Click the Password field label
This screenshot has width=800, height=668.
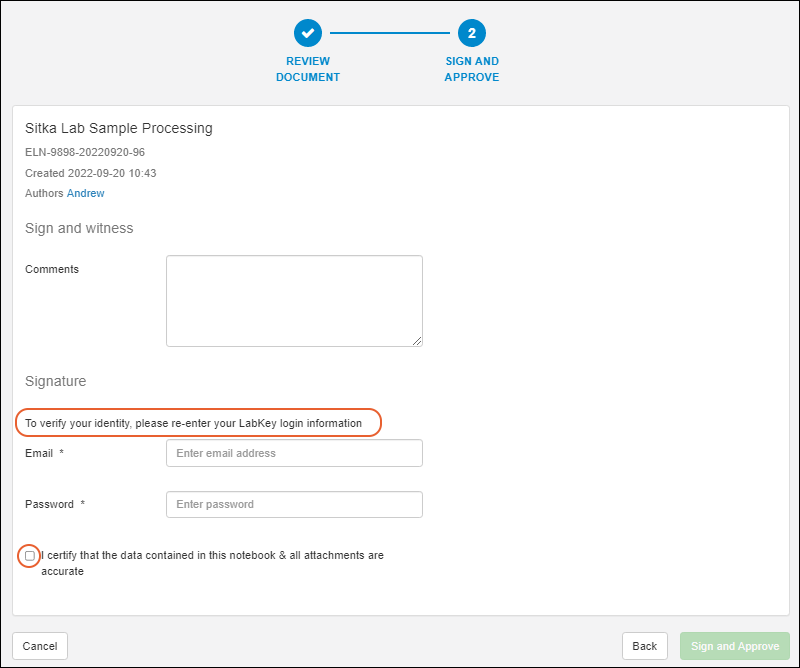(x=50, y=504)
